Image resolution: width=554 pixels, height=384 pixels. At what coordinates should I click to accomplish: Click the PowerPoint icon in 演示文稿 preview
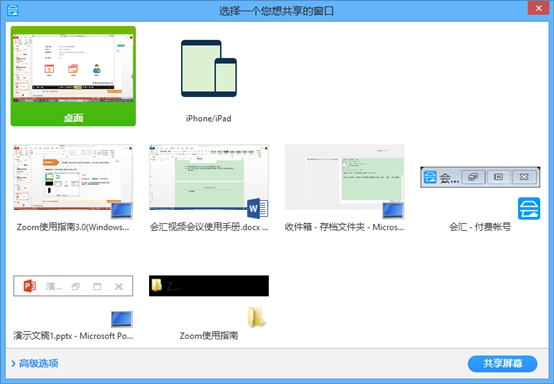[x=30, y=286]
